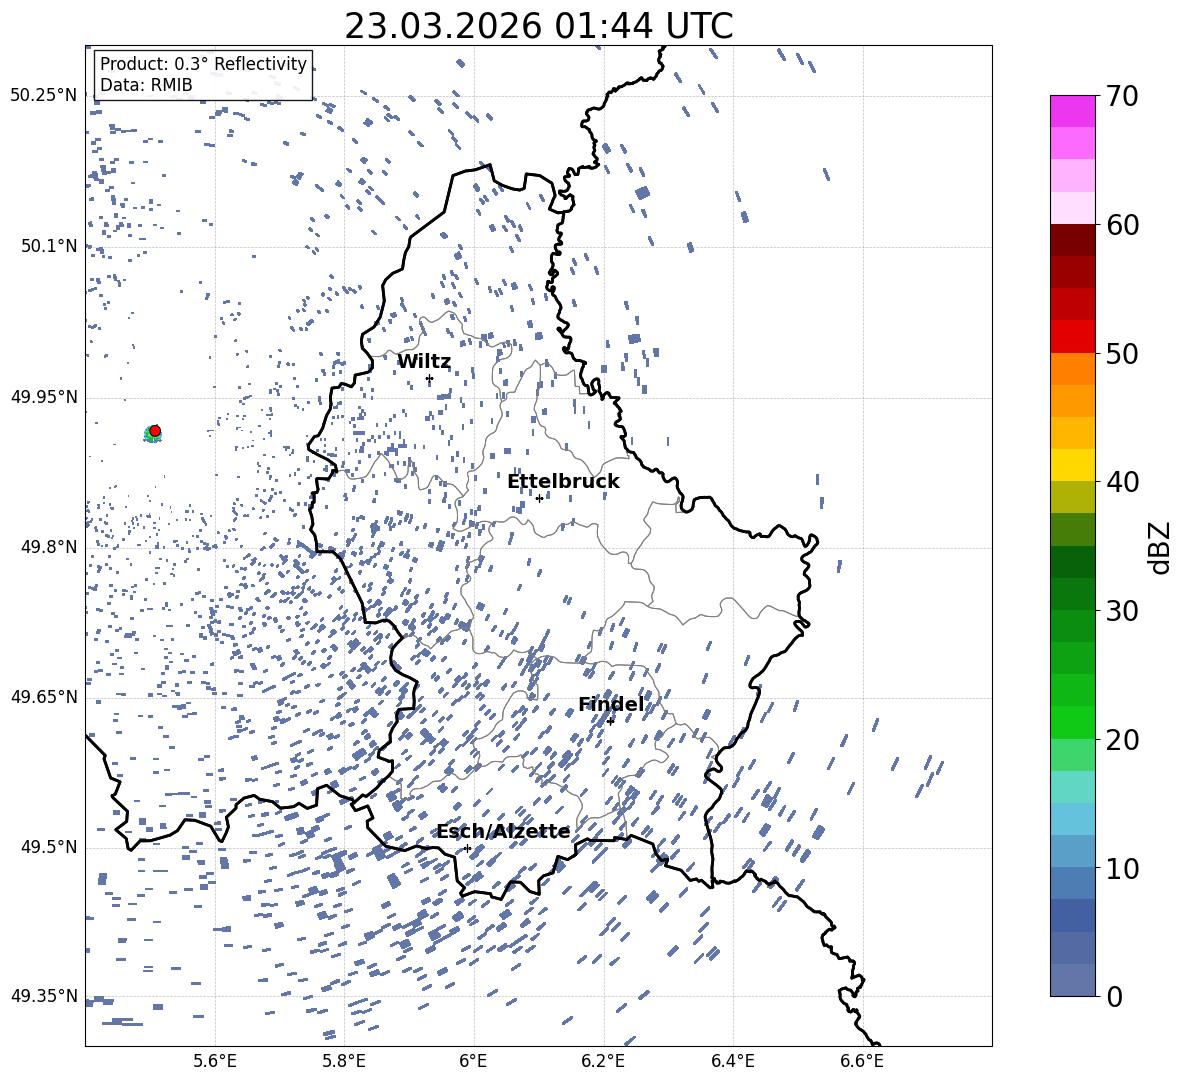Click the 6.6°E longitude label

tap(862, 1061)
